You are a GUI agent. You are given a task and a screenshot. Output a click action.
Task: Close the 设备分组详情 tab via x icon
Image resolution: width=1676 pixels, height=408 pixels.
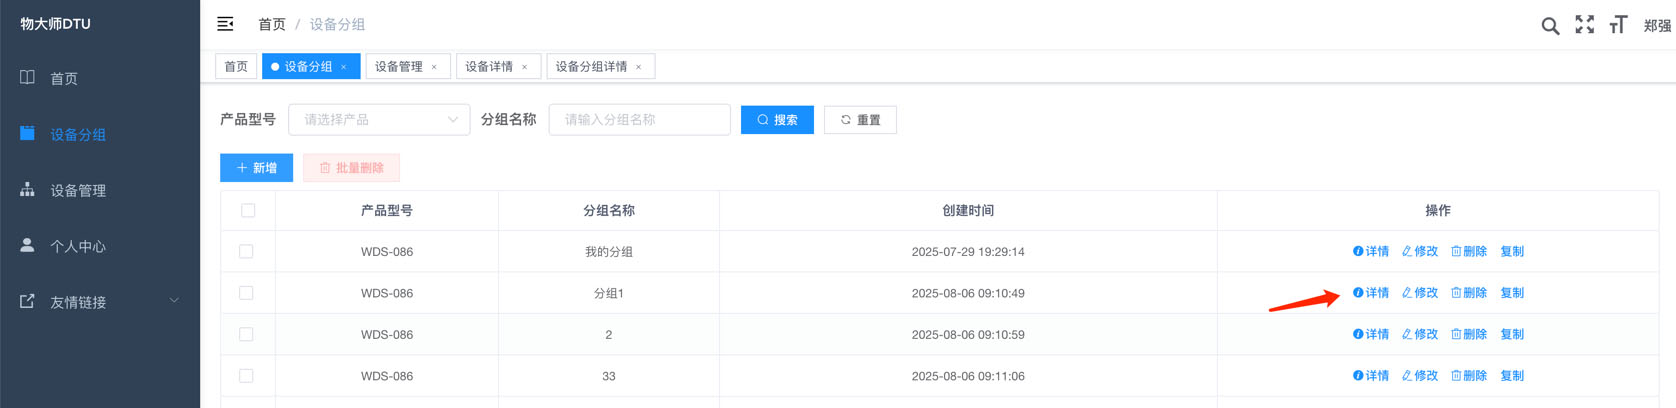639,67
